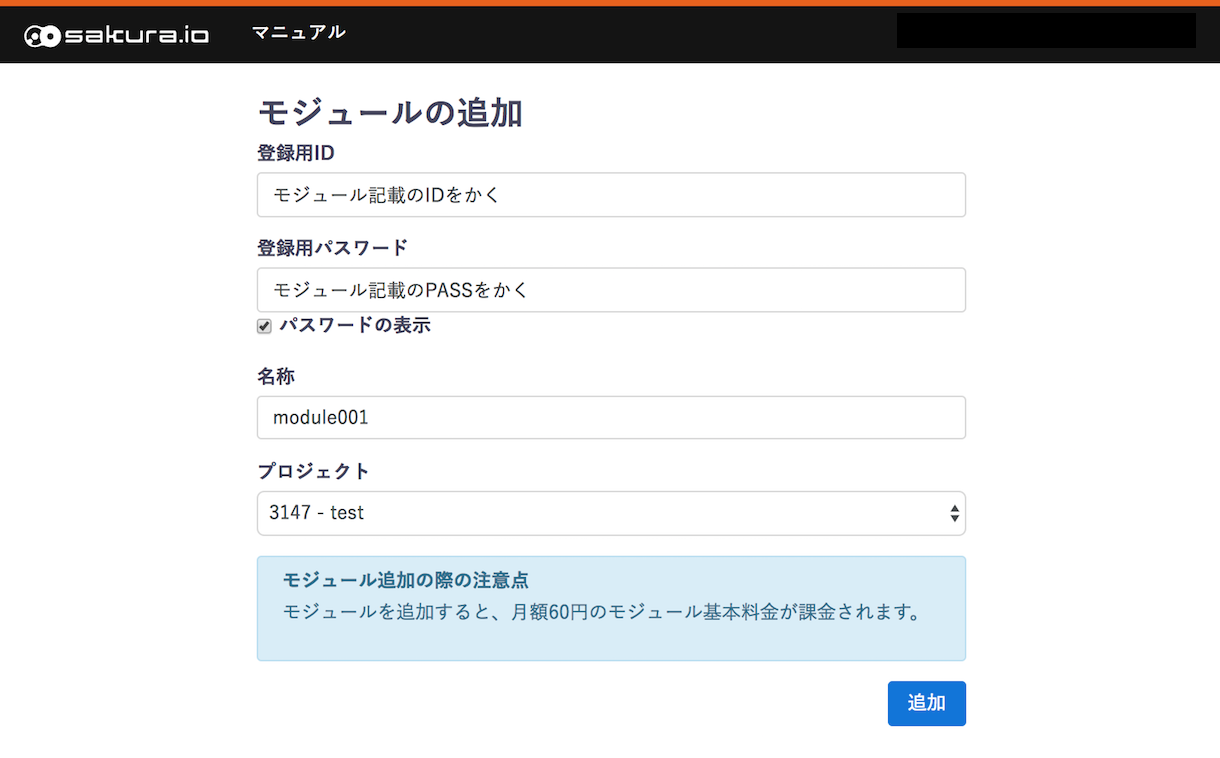Click the モジュールの追加 page heading

(389, 113)
